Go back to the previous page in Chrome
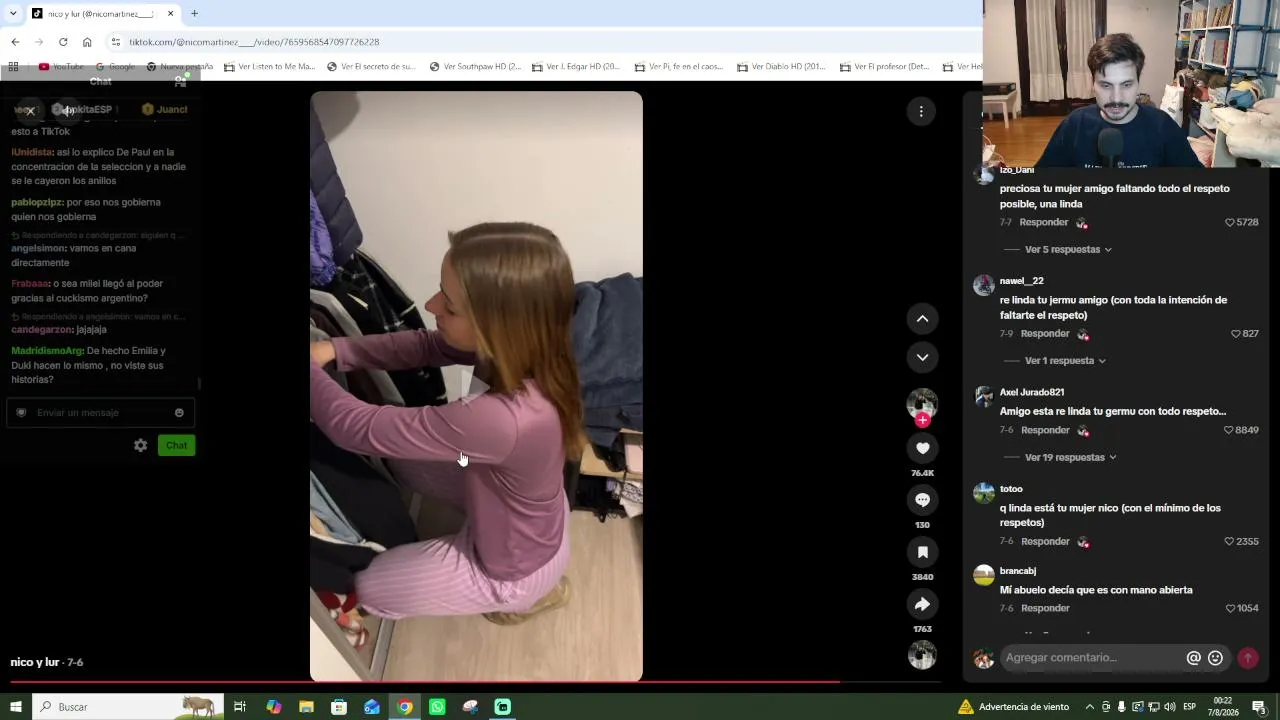Viewport: 1280px width, 720px height. (15, 42)
